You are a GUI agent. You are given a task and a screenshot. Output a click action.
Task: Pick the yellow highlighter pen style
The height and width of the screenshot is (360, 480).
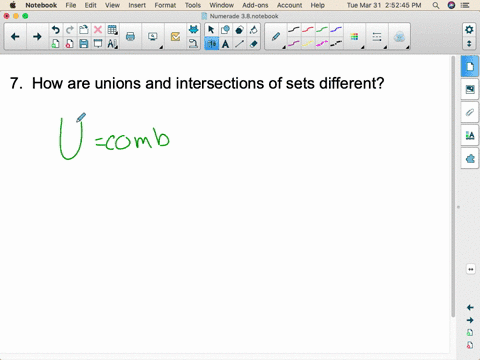click(308, 44)
